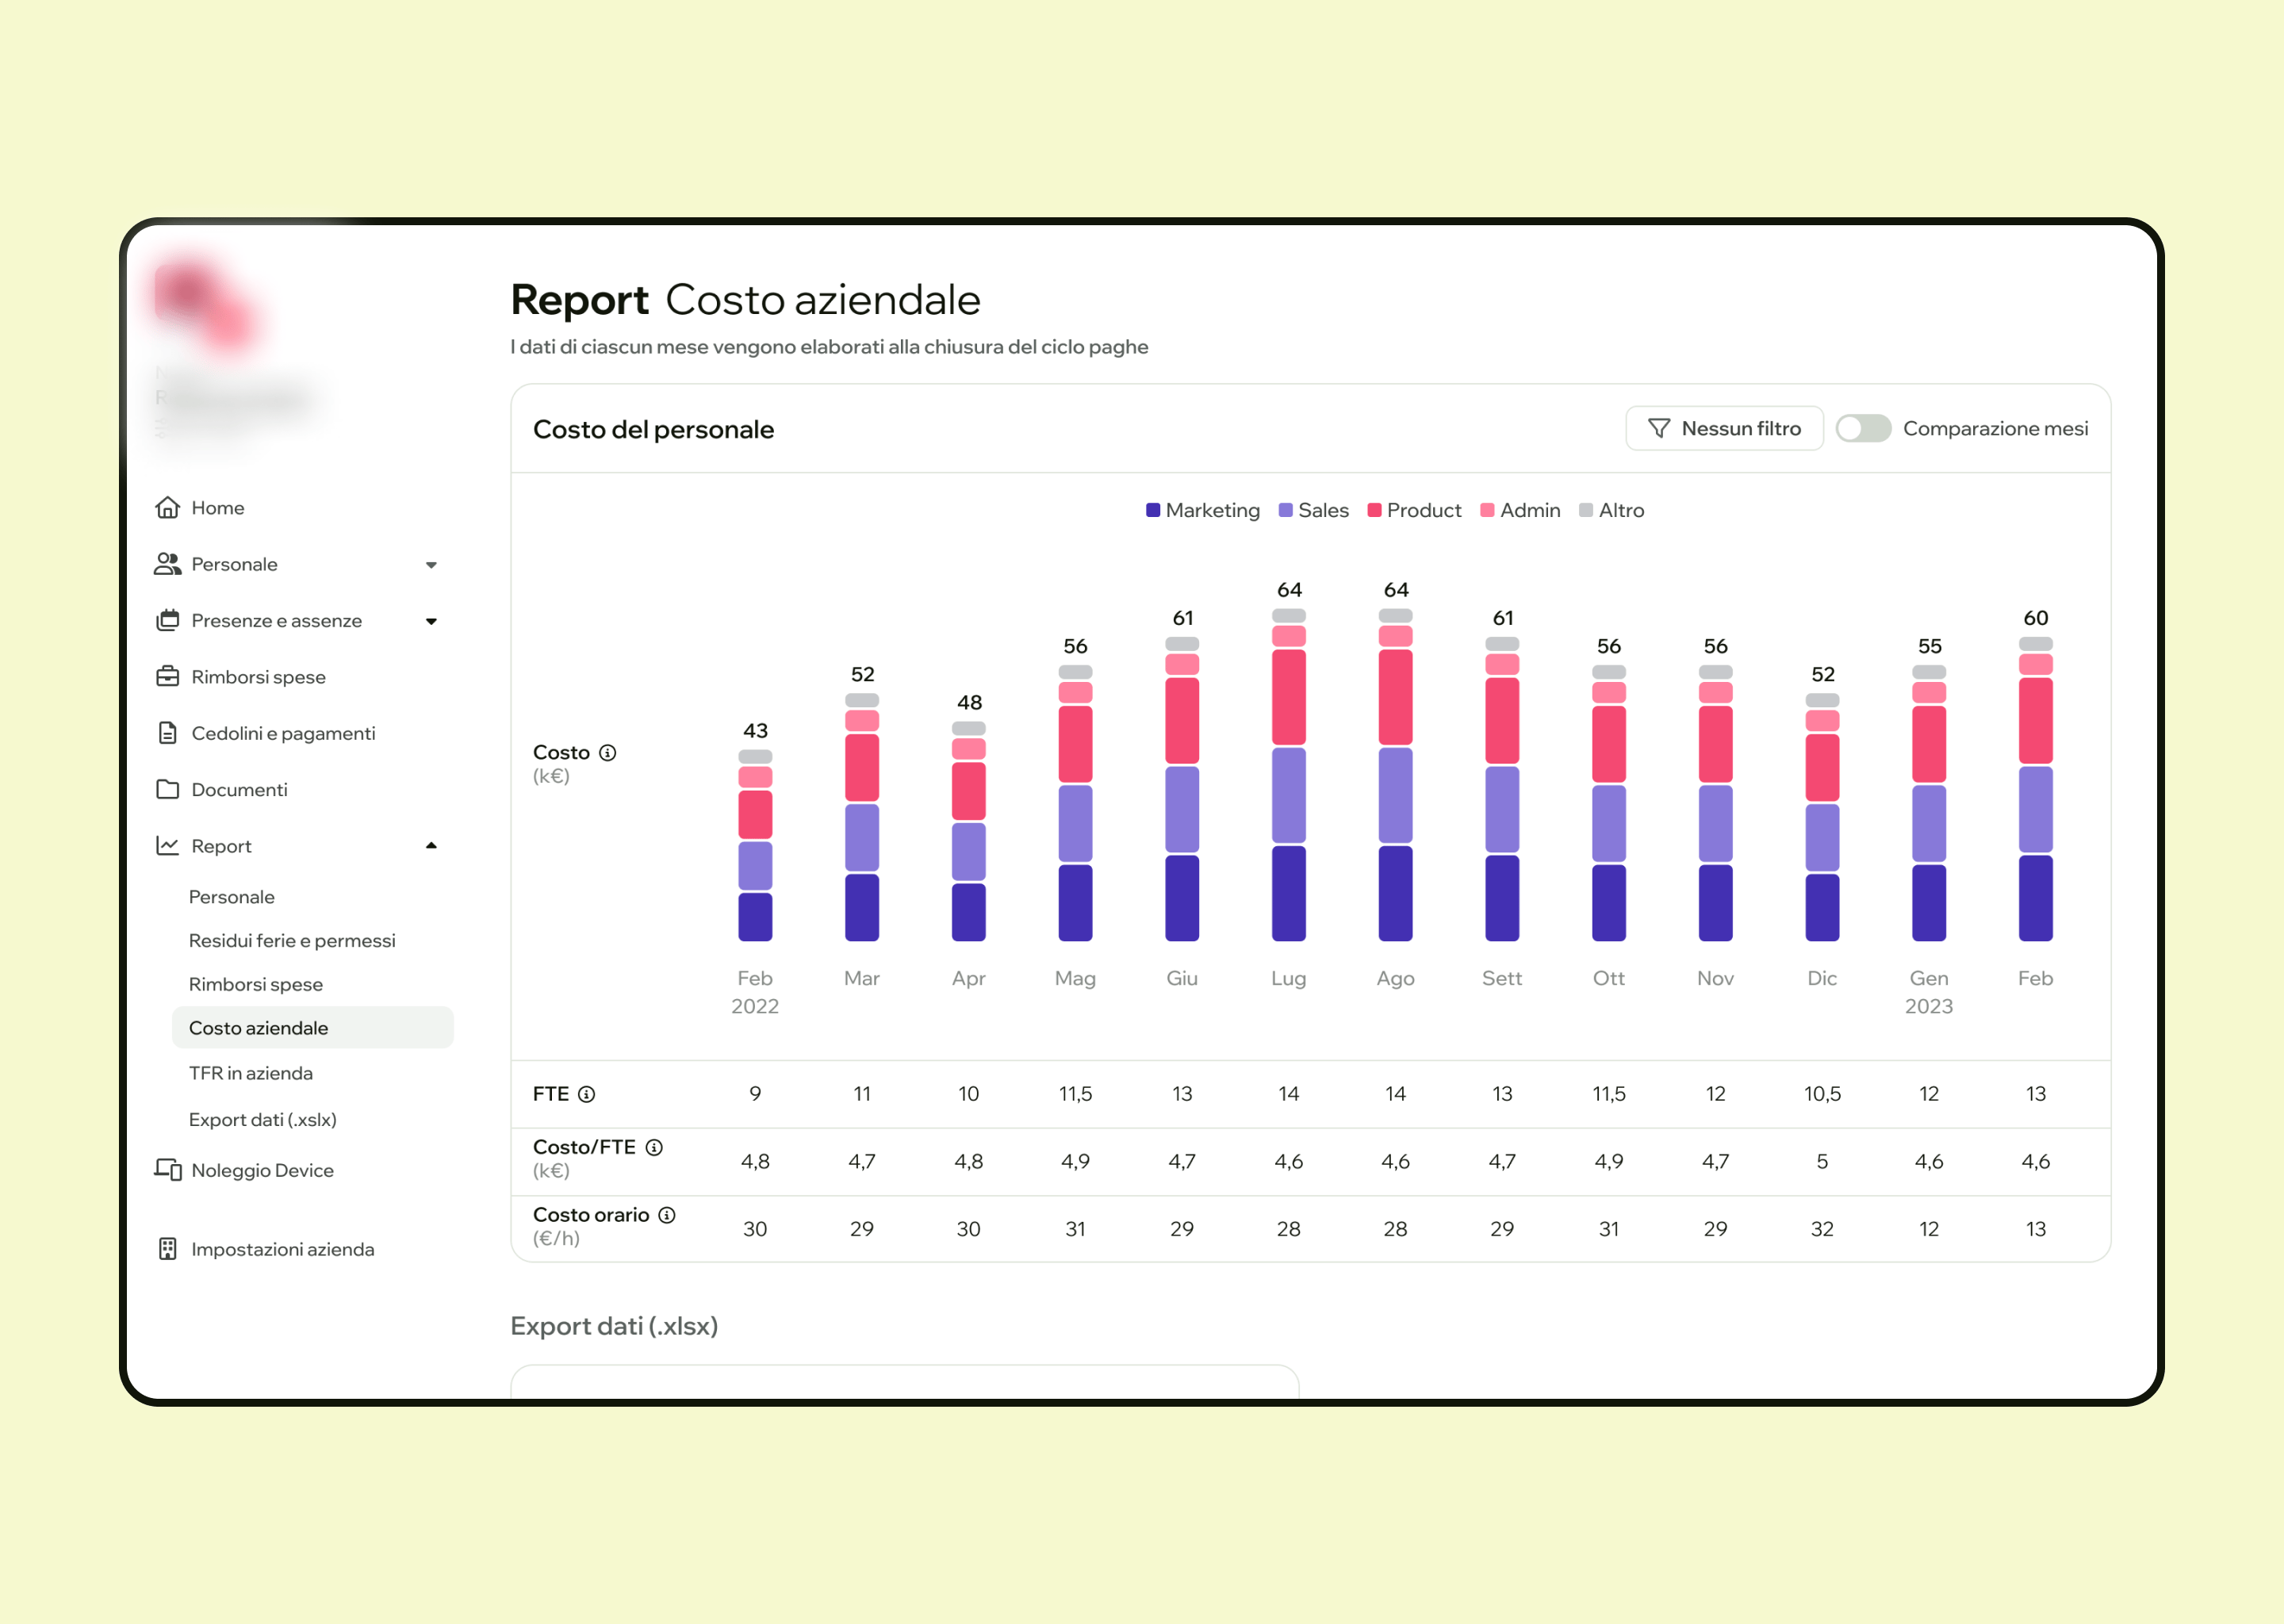The width and height of the screenshot is (2284, 1624).
Task: Open the Residui ferie e permessi report
Action: pyautogui.click(x=292, y=940)
